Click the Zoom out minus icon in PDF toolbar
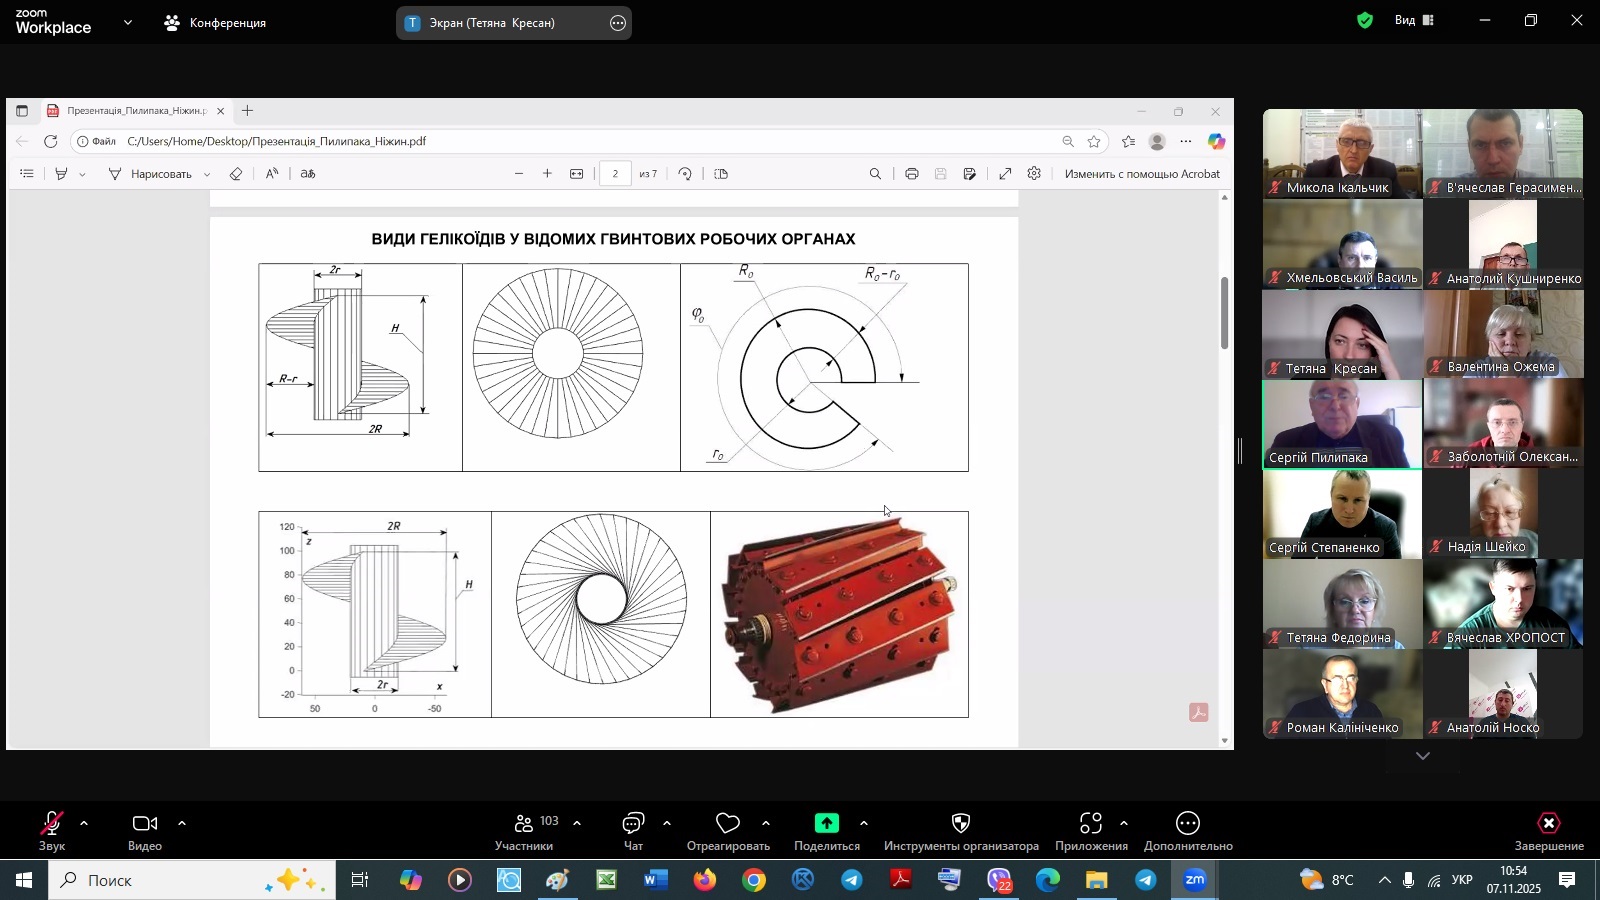Screen dimensions: 1600x900 [x=519, y=174]
